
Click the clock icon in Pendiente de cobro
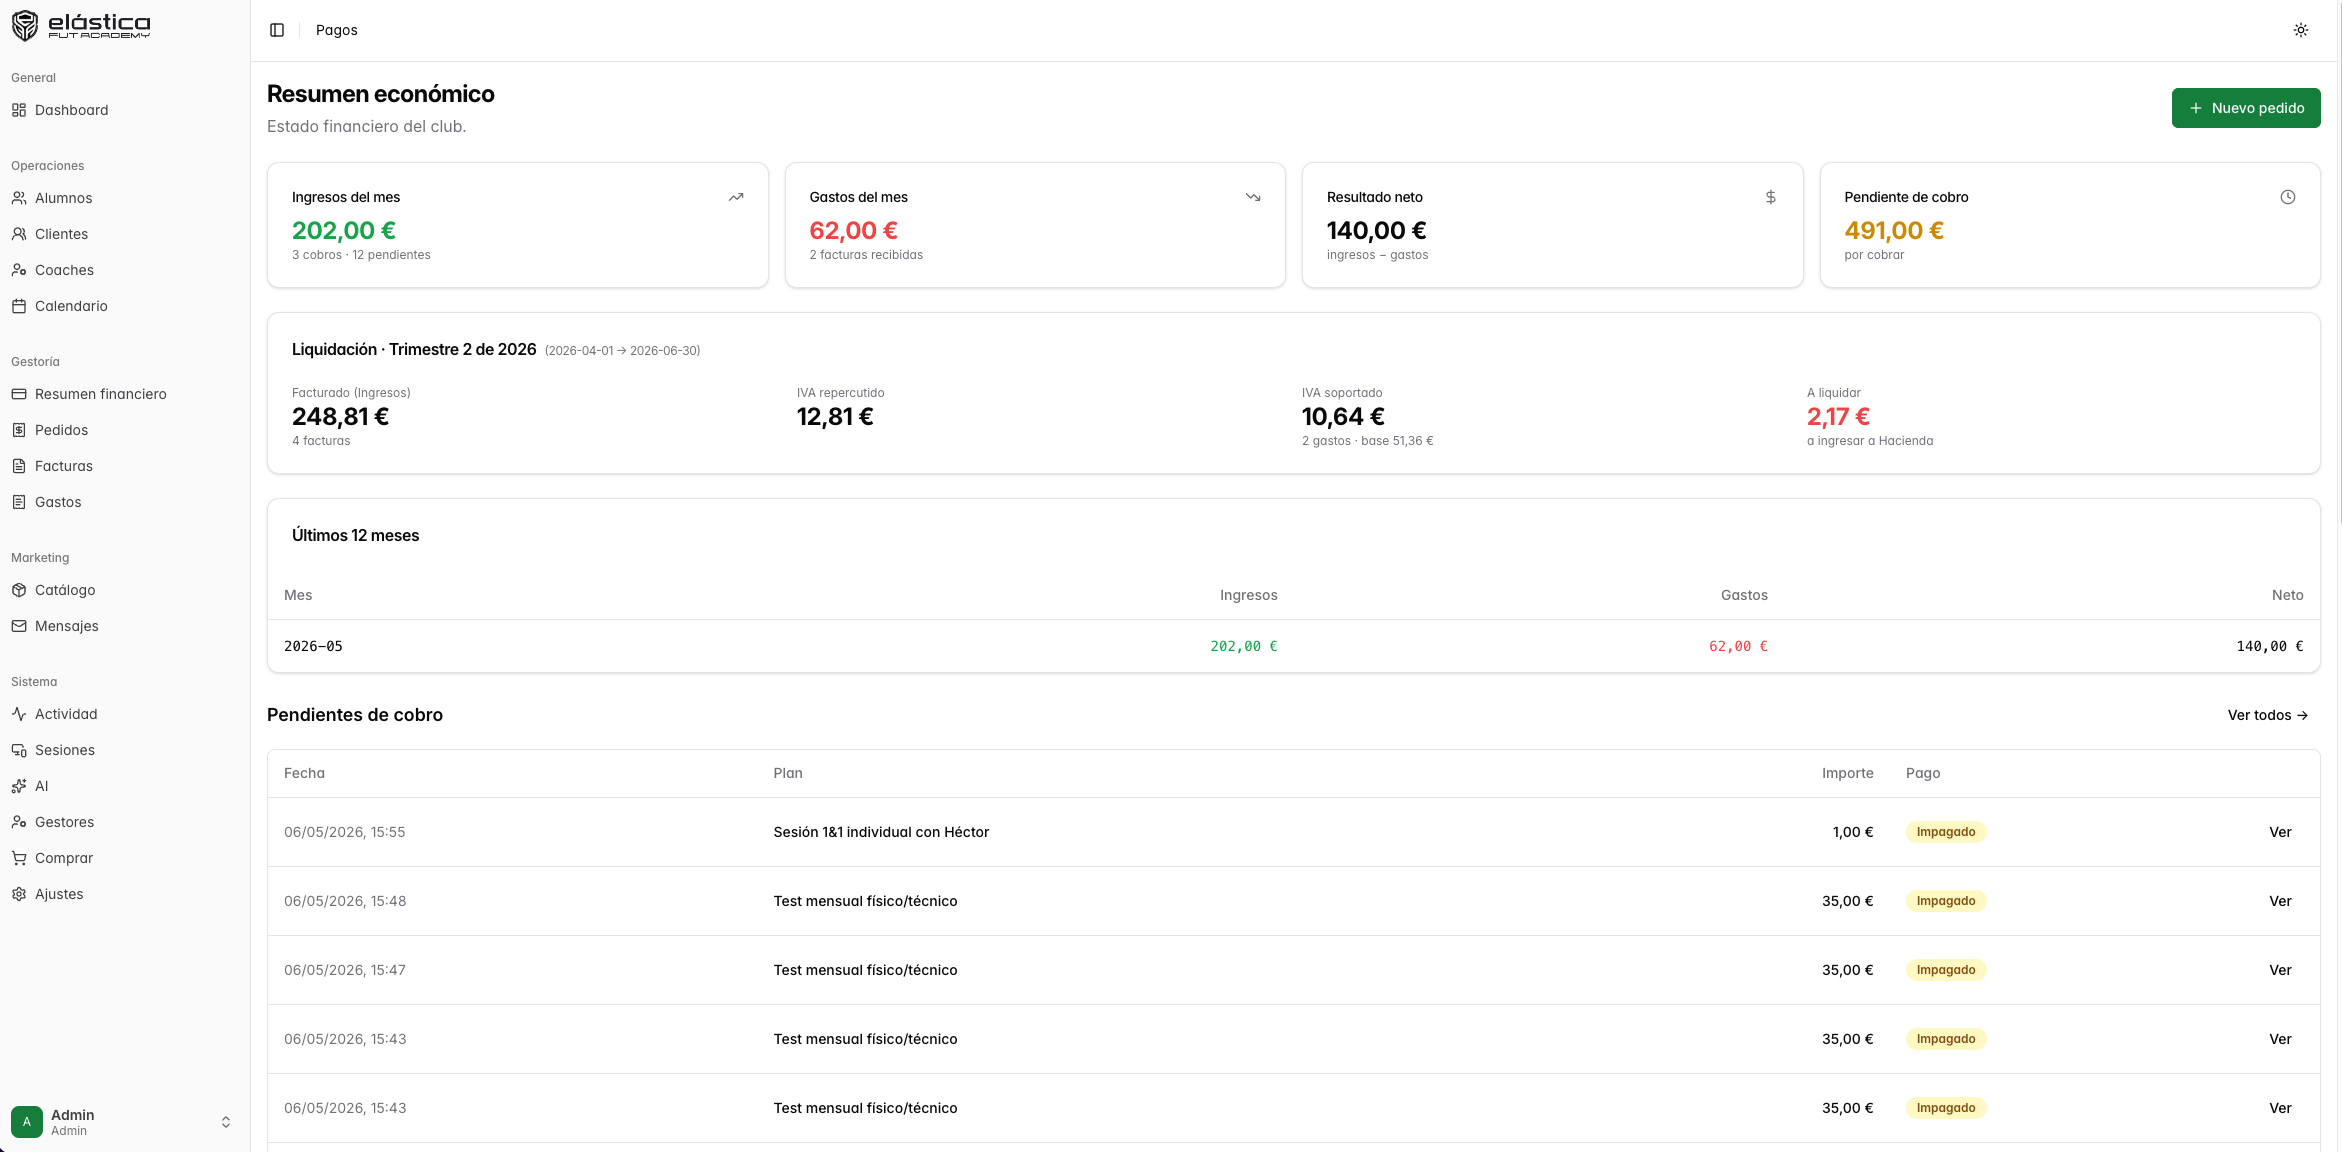coord(2288,197)
